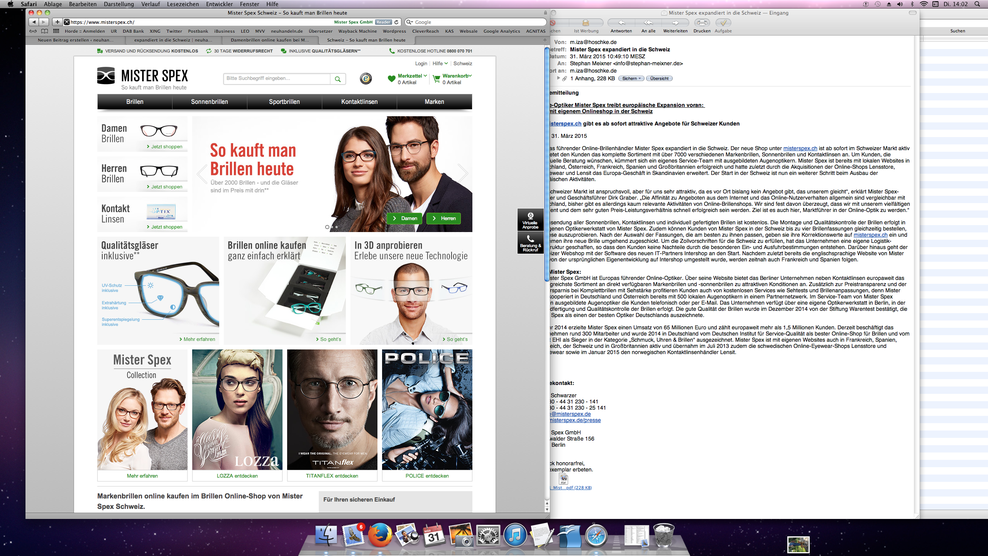Screen dimensions: 988x556
Task: Click the Login link on website
Action: click(421, 63)
